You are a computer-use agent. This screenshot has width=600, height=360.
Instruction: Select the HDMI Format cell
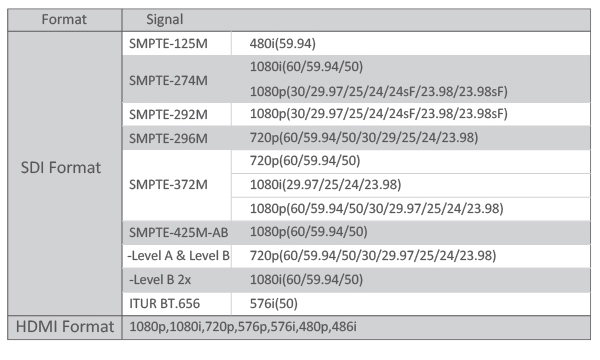[64, 327]
